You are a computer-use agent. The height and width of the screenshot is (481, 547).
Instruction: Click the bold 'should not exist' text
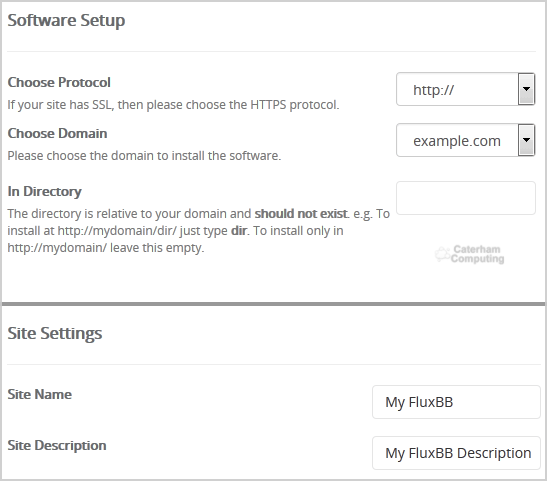(301, 213)
